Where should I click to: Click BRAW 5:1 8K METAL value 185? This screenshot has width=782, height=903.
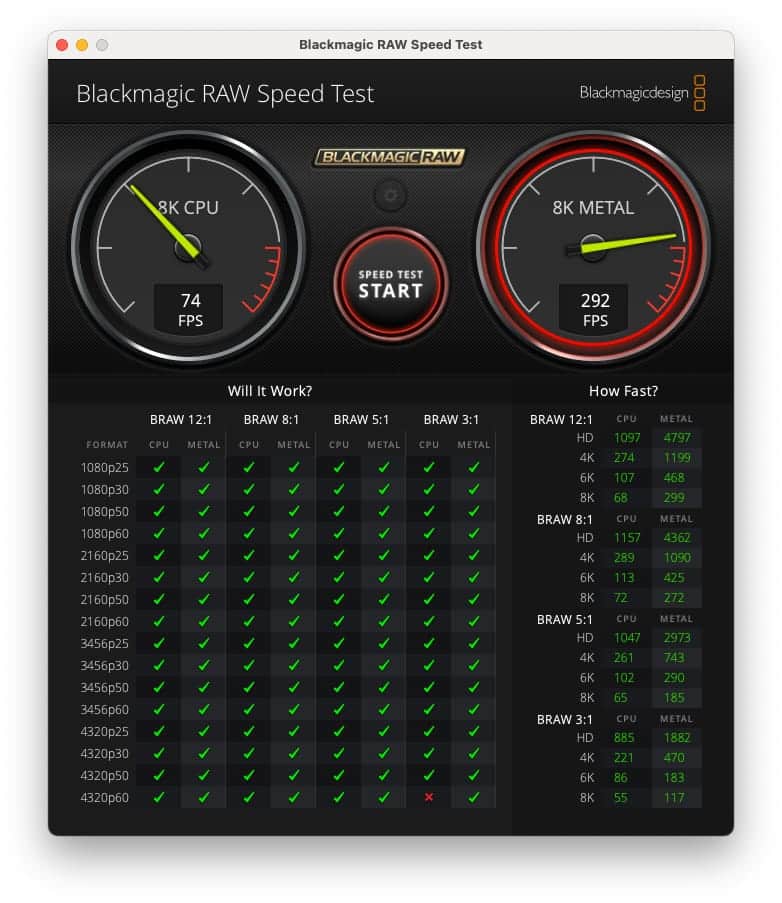coord(674,698)
